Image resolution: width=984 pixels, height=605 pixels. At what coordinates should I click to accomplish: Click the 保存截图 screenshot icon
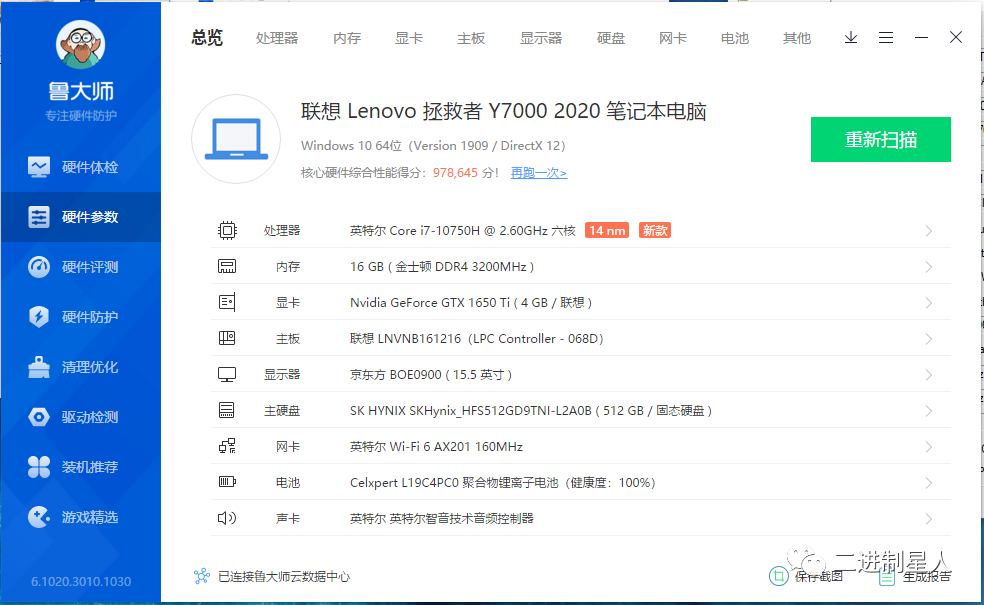pyautogui.click(x=778, y=576)
